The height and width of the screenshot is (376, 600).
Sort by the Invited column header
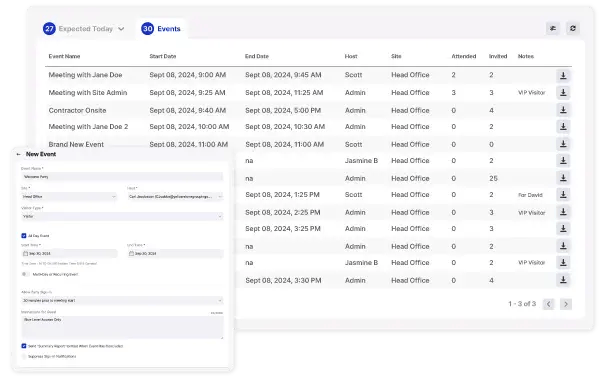[x=498, y=56]
